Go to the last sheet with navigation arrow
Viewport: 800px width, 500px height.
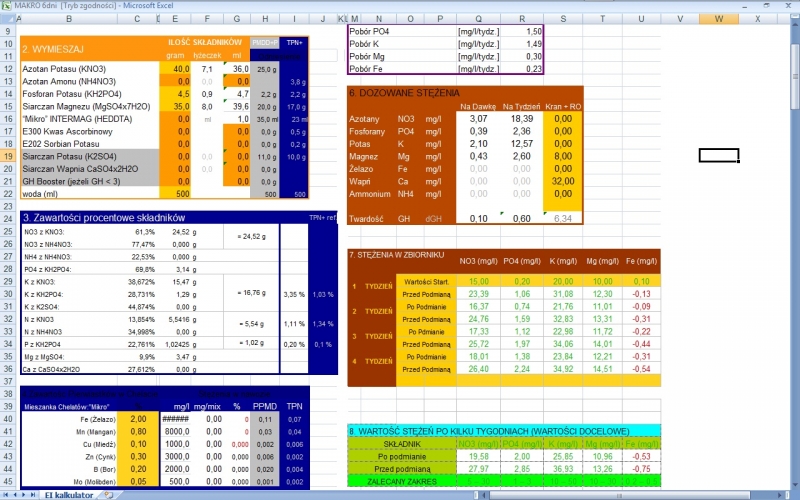[32, 495]
